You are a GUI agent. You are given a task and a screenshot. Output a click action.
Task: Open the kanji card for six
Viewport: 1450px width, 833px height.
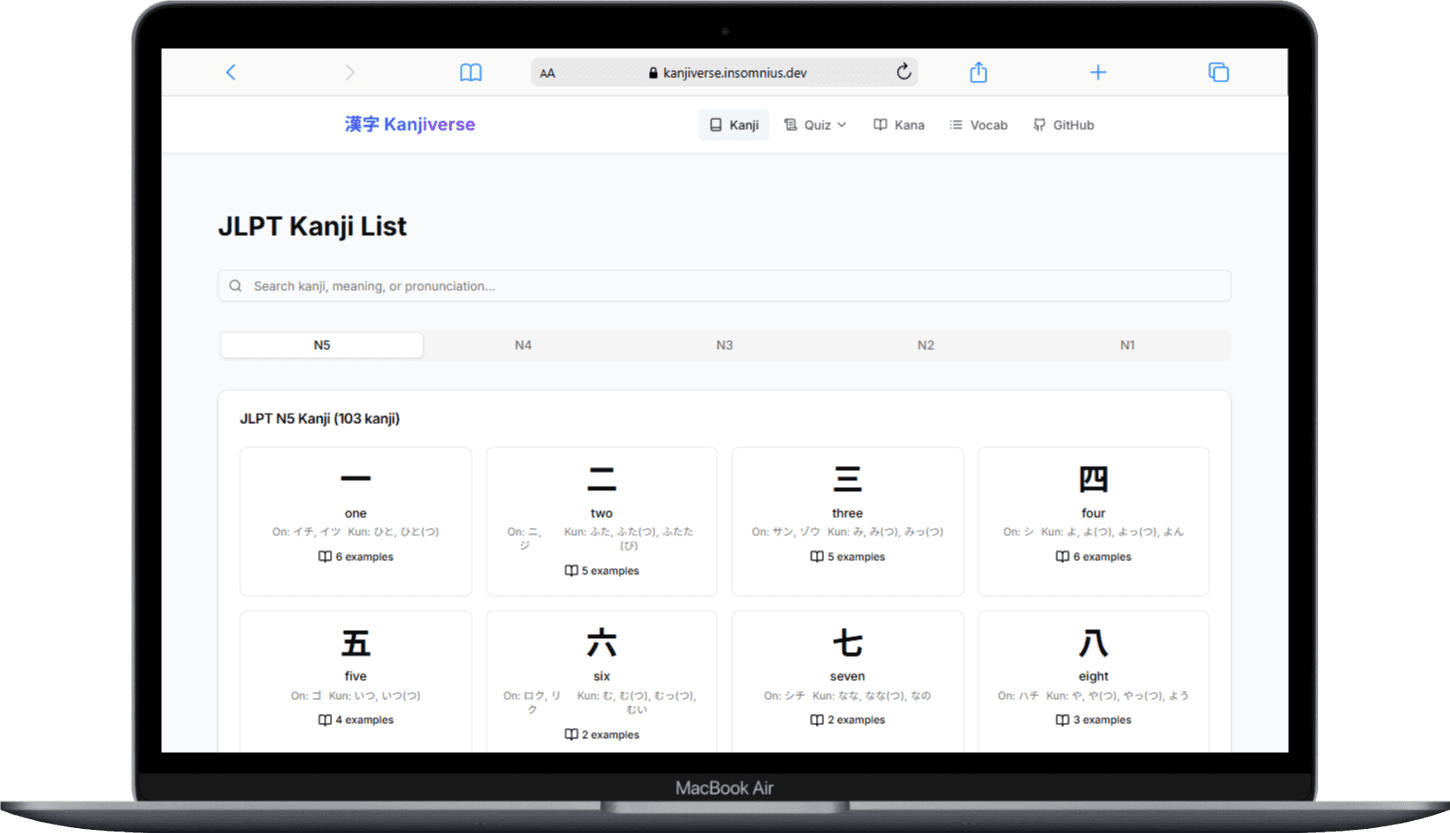[x=602, y=682]
